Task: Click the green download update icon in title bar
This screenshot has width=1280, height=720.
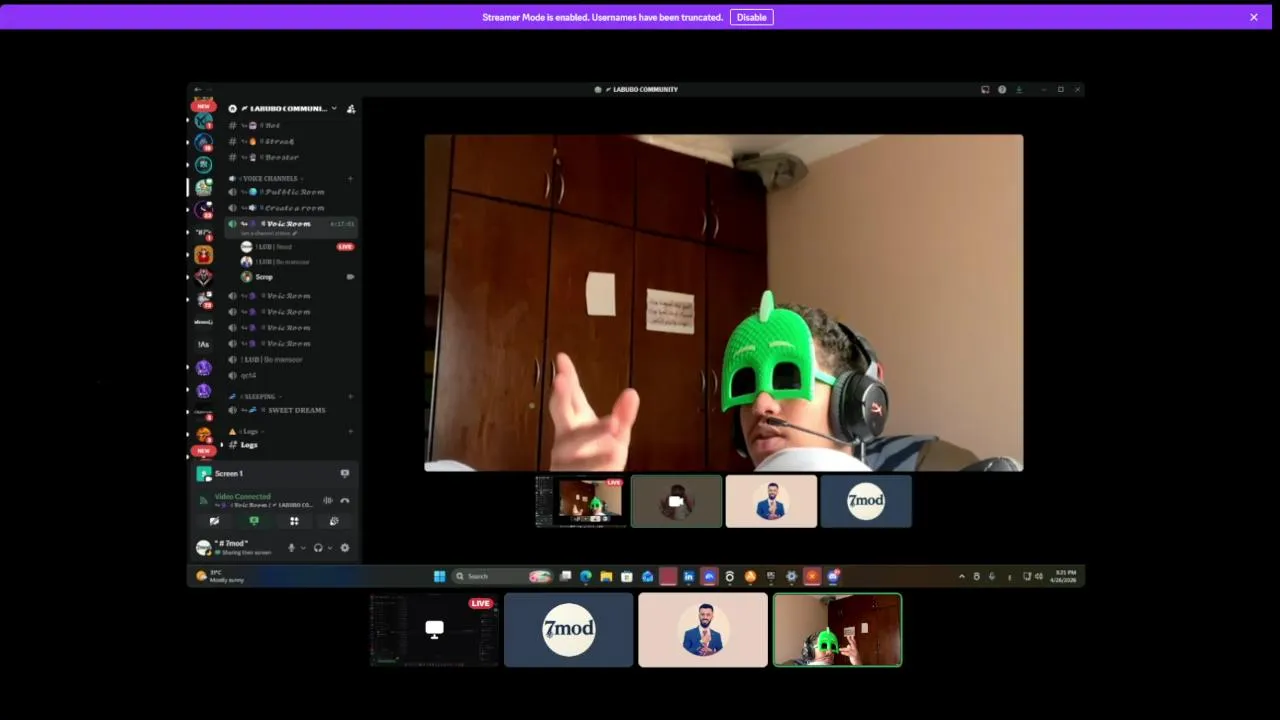Action: [x=1019, y=89]
